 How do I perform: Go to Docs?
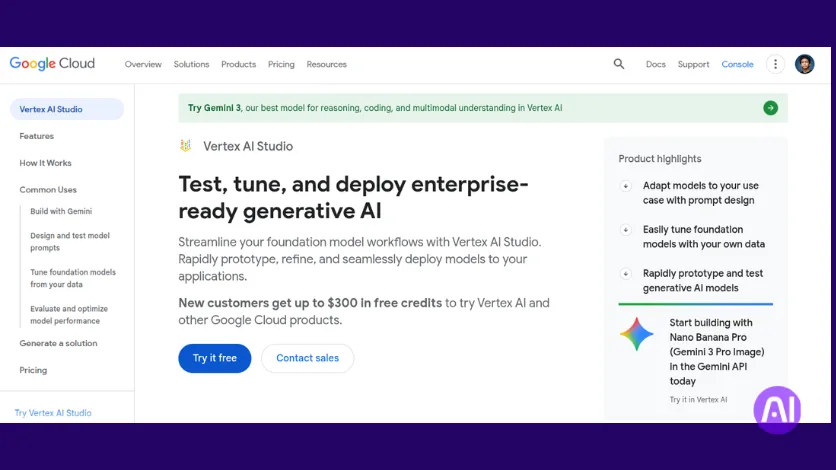[655, 64]
